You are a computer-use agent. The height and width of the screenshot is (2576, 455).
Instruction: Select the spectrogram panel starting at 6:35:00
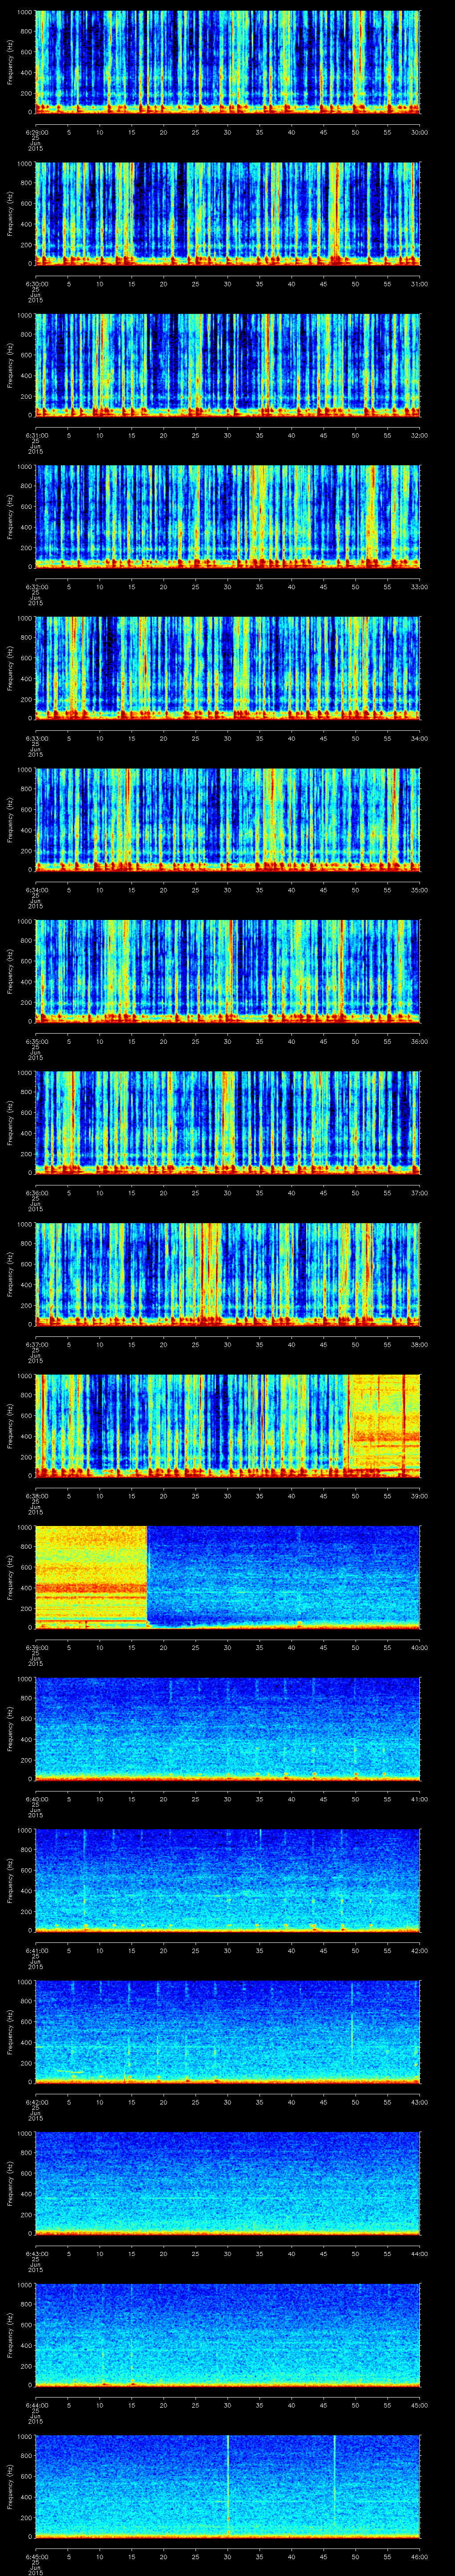point(228,971)
